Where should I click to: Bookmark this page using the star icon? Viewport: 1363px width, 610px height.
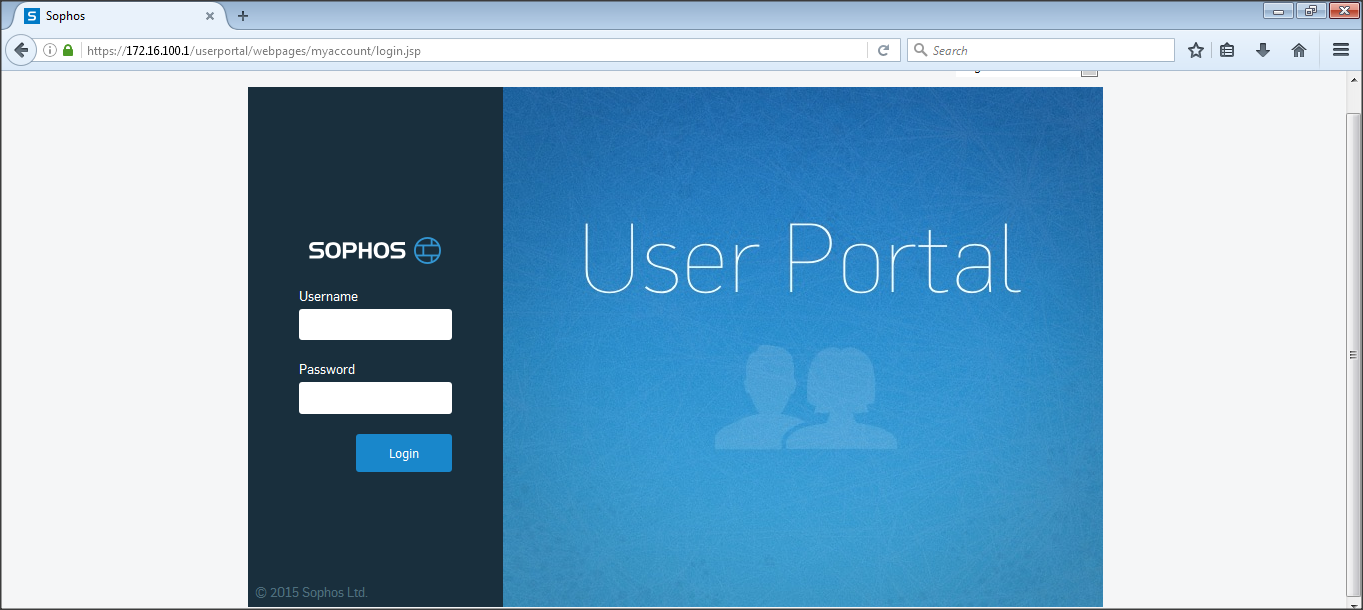tap(1195, 50)
